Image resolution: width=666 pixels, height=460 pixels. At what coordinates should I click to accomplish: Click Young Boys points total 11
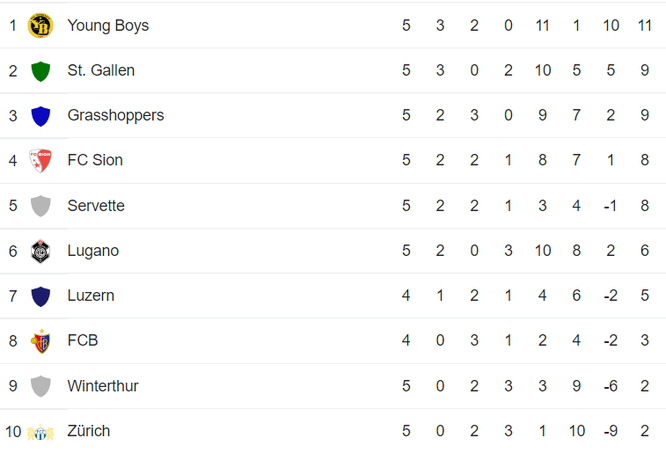[x=644, y=25]
